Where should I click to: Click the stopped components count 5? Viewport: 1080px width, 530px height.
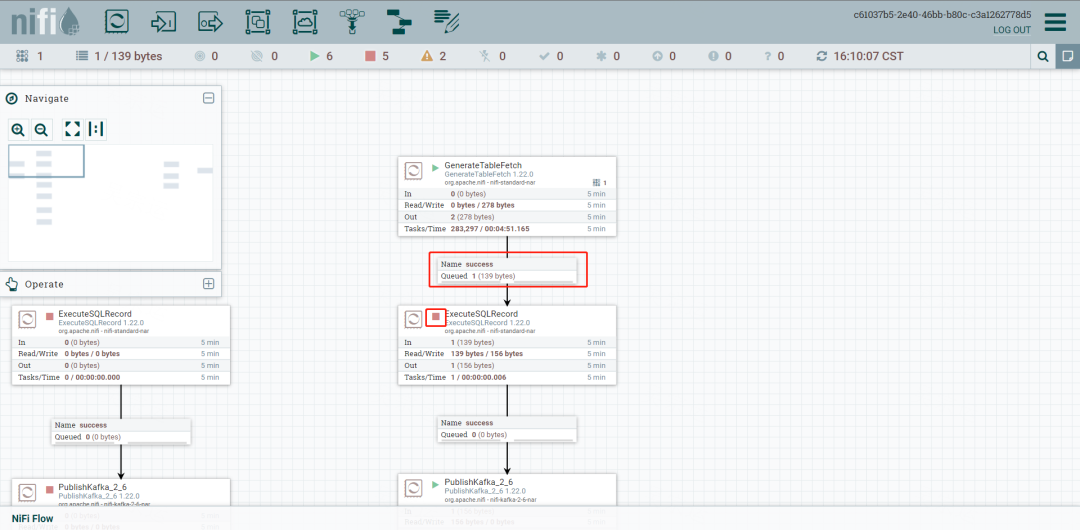(385, 56)
